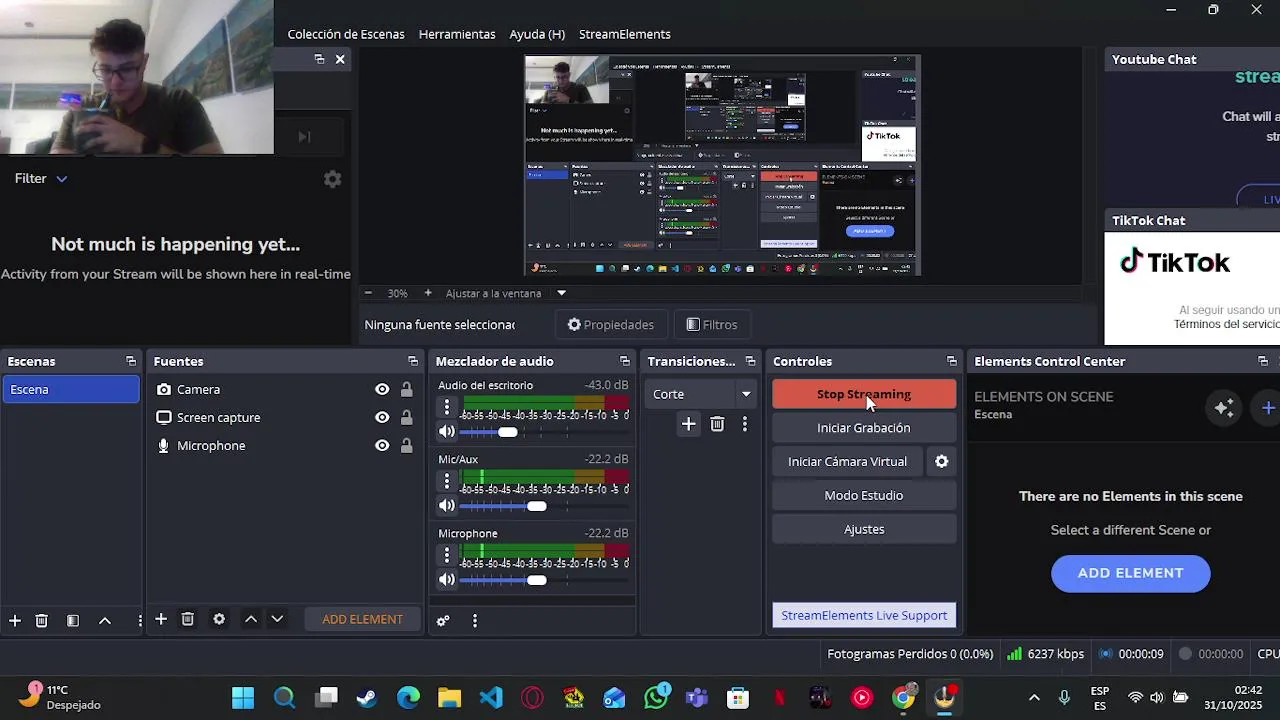Open scene filters icon in Escenas toolbar
Screen dimensions: 1280x720
[73, 621]
